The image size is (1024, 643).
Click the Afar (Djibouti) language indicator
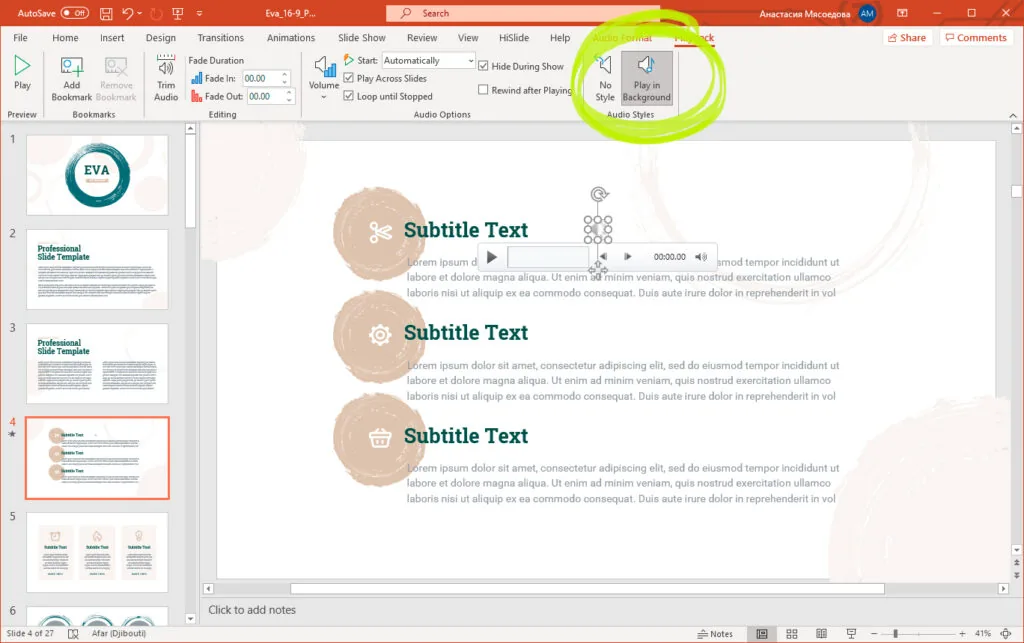tap(119, 633)
